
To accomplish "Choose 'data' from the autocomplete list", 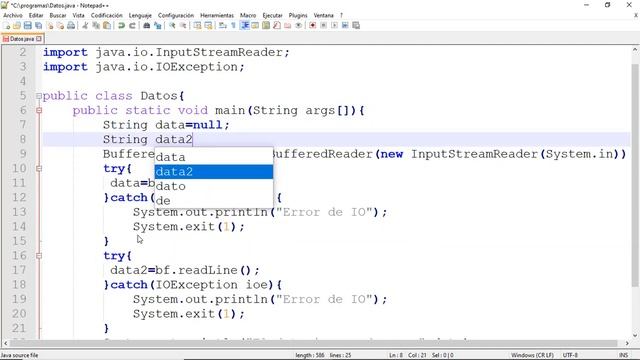I will (x=214, y=157).
